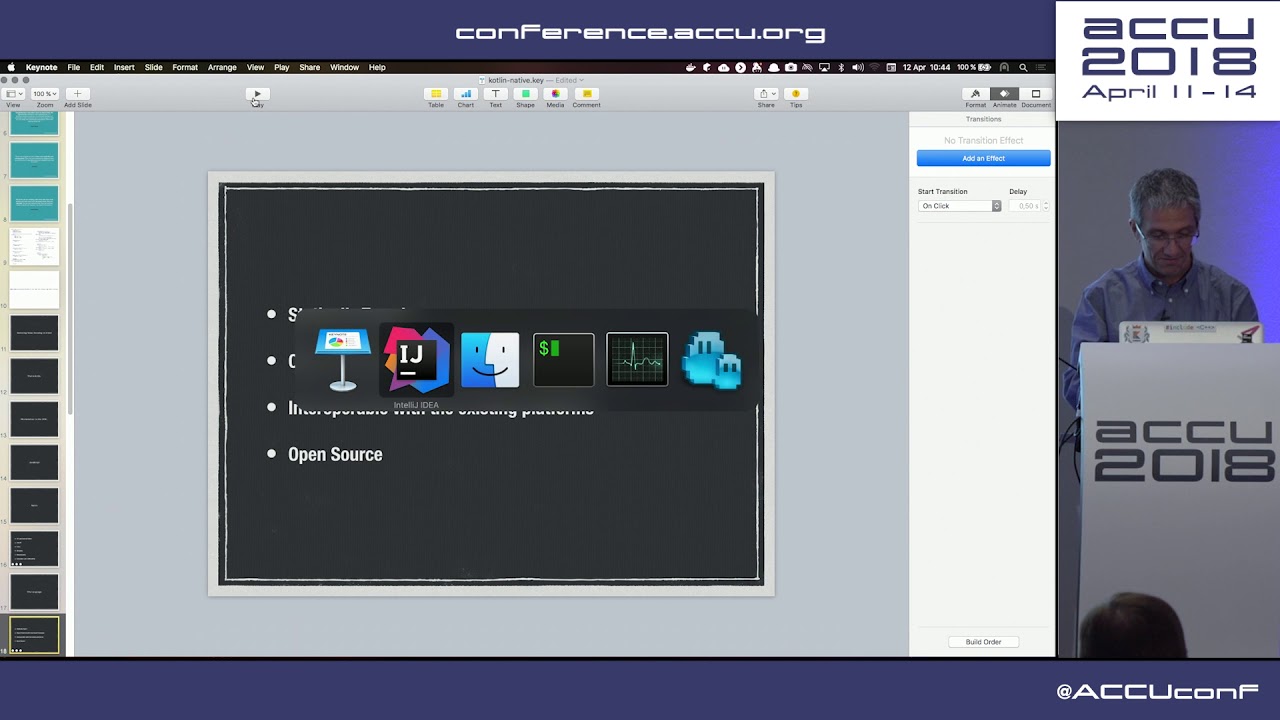Add a Text box from the toolbar
1280x720 pixels.
click(x=495, y=94)
